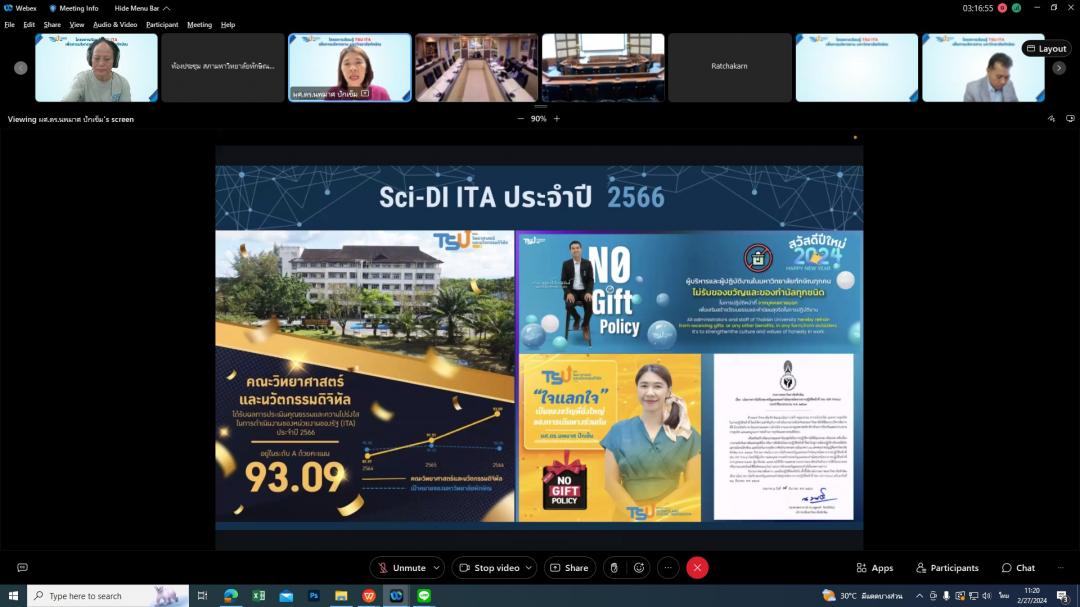Viewport: 1080px width, 607px height.
Task: Click the red leave meeting button
Action: pyautogui.click(x=697, y=568)
